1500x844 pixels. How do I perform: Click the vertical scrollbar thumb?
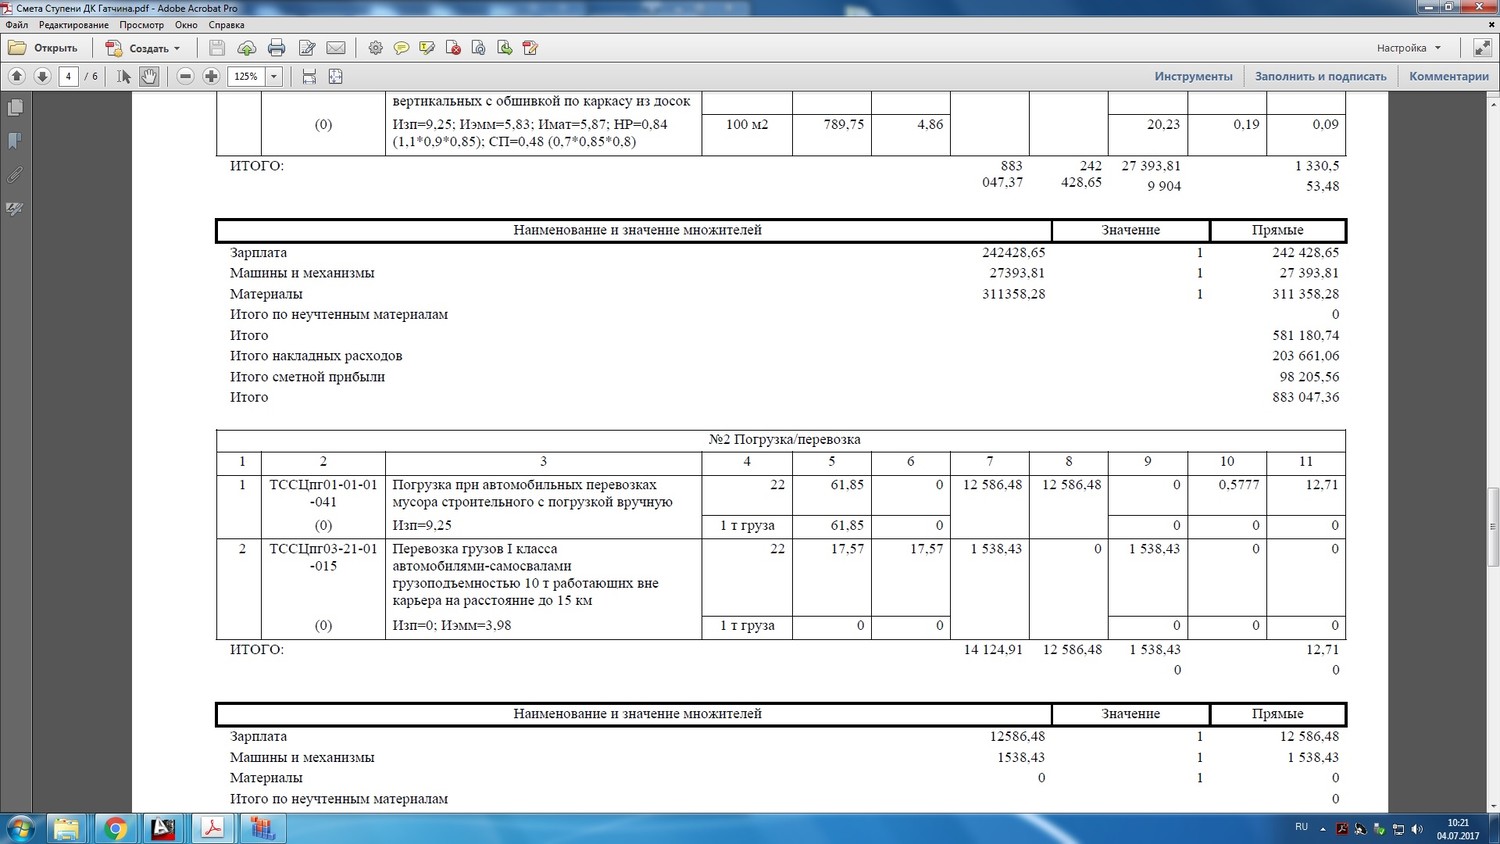(x=1493, y=527)
